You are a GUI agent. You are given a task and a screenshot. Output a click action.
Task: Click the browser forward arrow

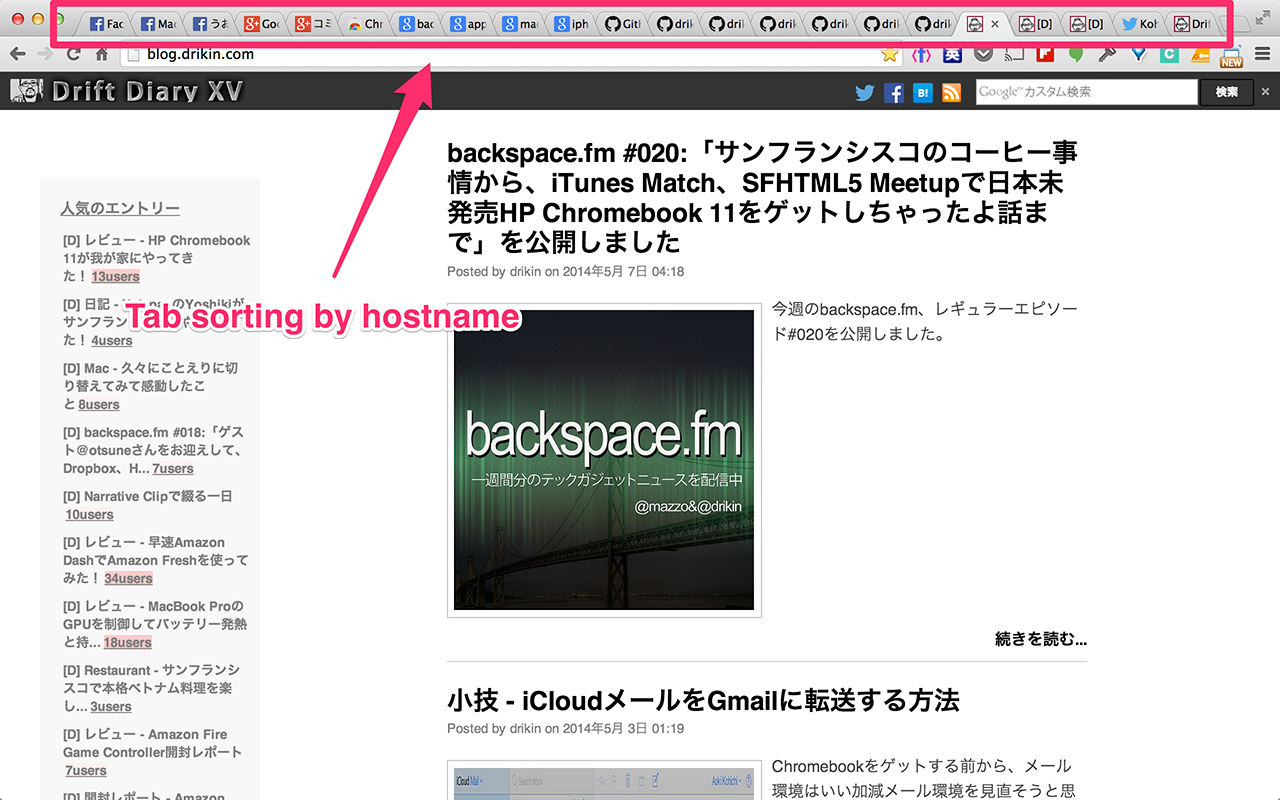click(x=45, y=54)
